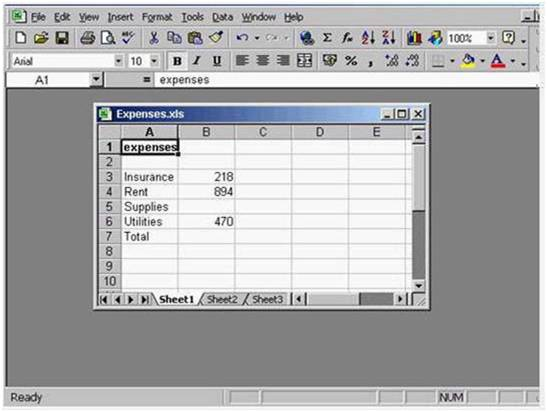Viewport: 547px width, 412px height.
Task: Toggle Italic formatting button
Action: click(197, 61)
